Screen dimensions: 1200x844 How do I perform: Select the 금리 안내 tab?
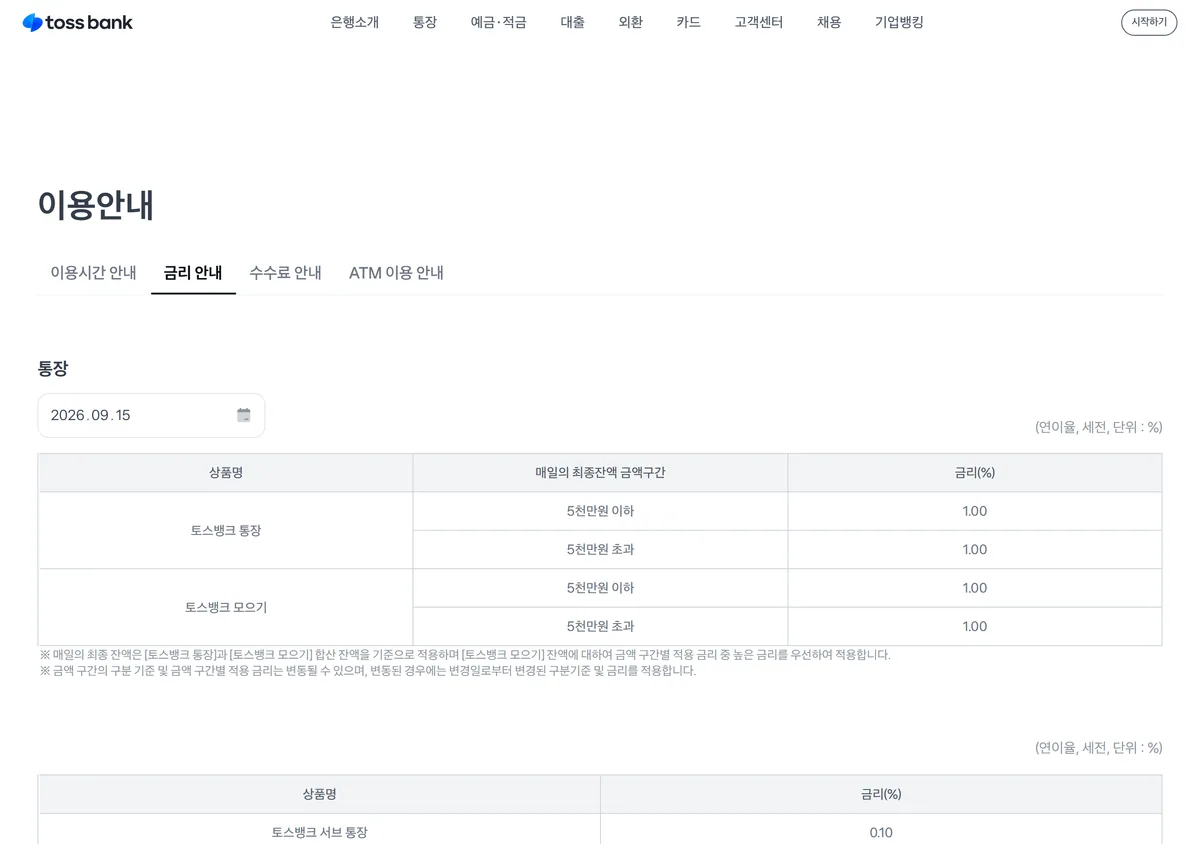[x=193, y=272]
